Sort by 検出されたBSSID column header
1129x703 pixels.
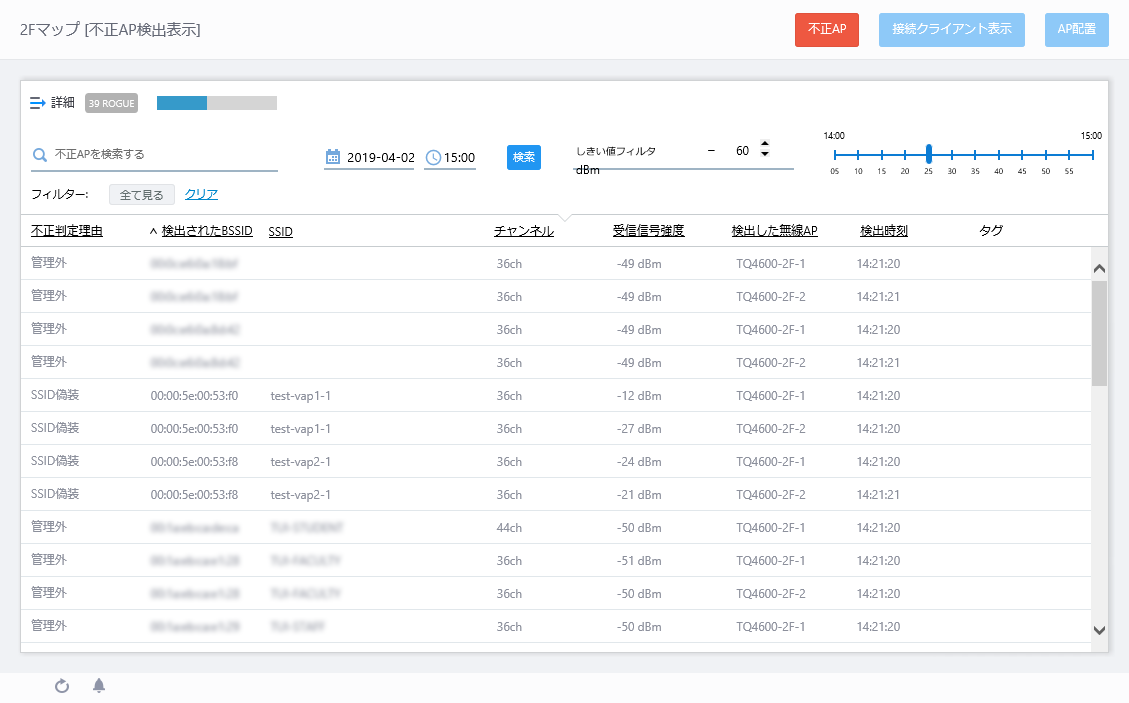(207, 231)
